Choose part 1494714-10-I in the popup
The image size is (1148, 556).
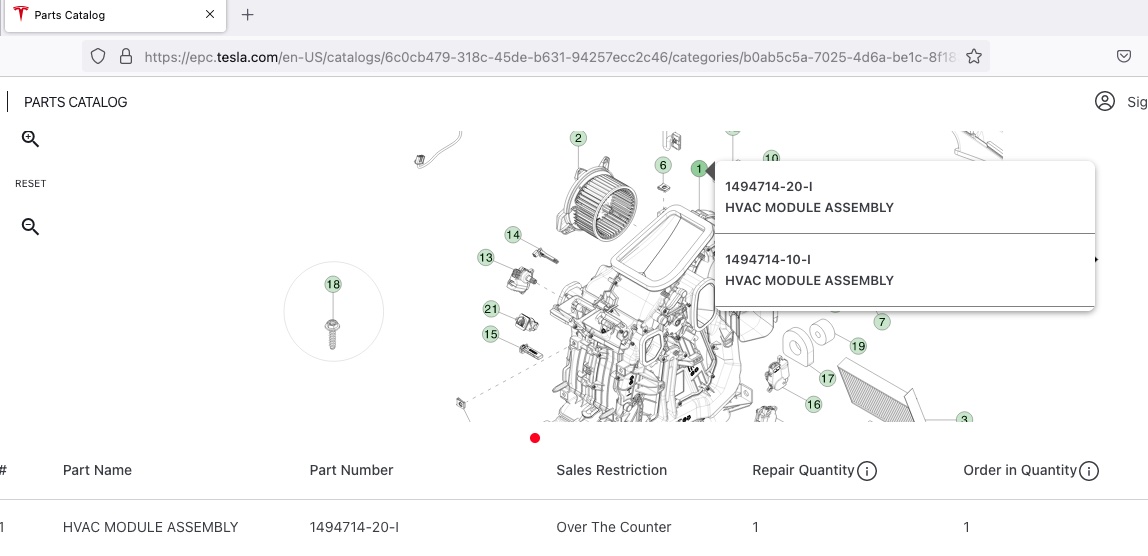pos(904,270)
